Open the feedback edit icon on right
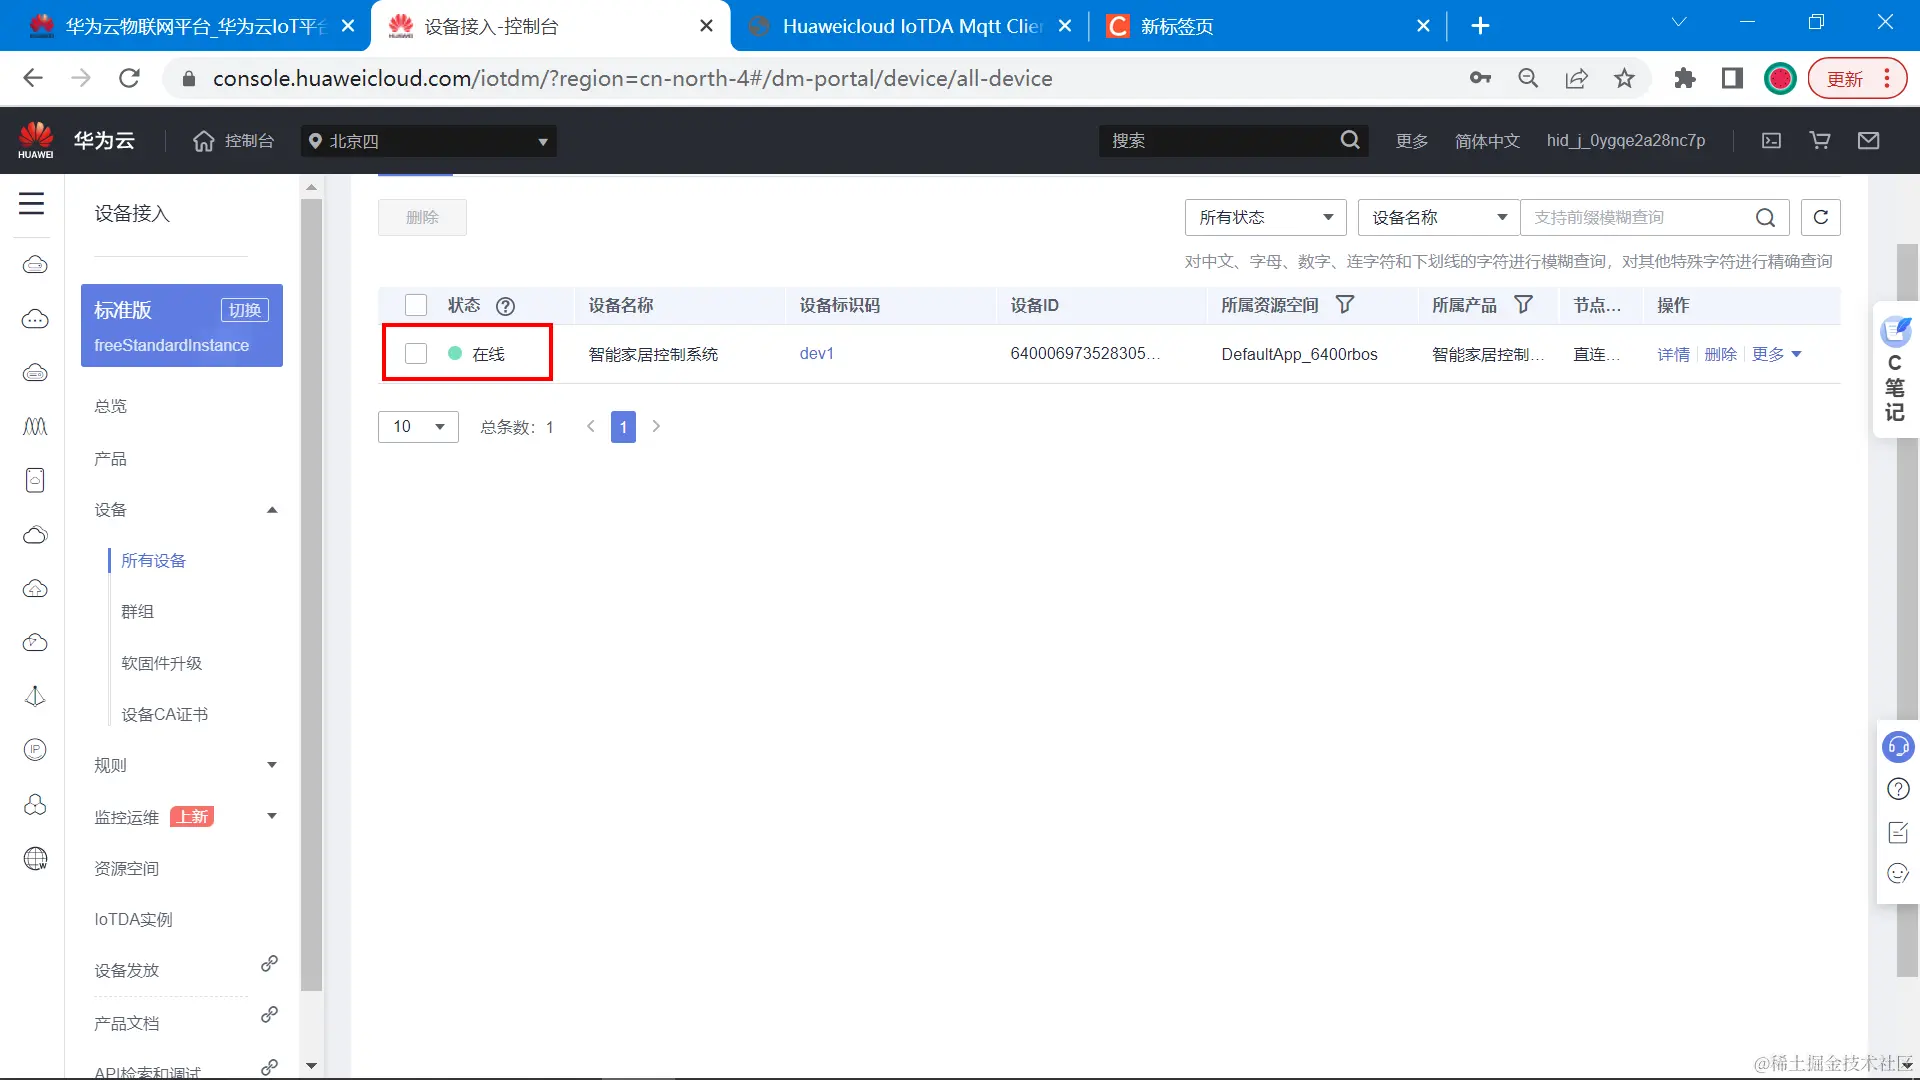Screen dimensions: 1920x1080 pos(1898,832)
